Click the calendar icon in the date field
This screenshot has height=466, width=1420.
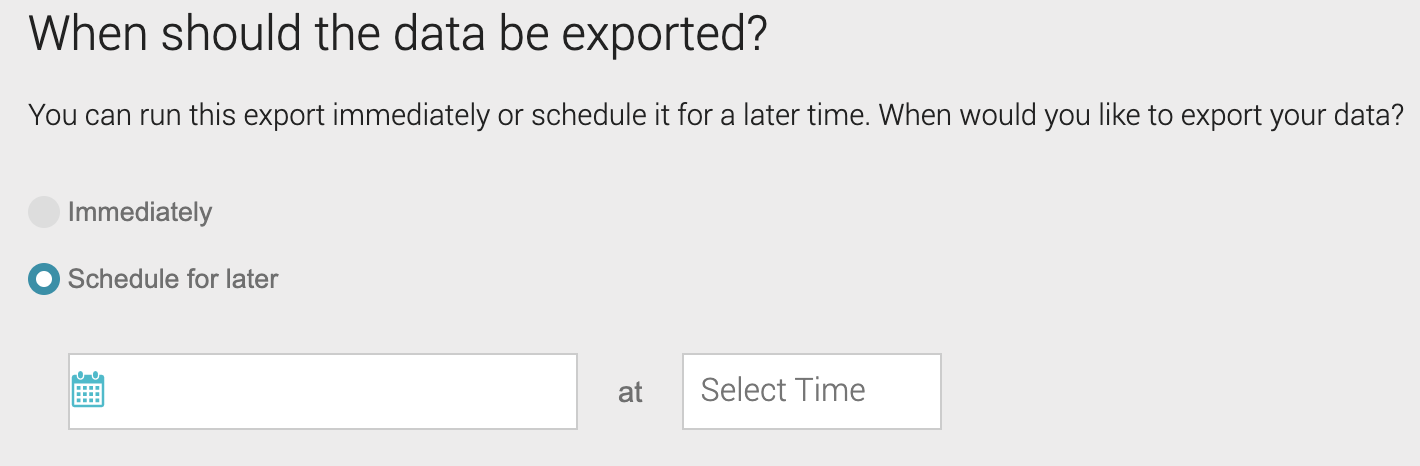[89, 390]
